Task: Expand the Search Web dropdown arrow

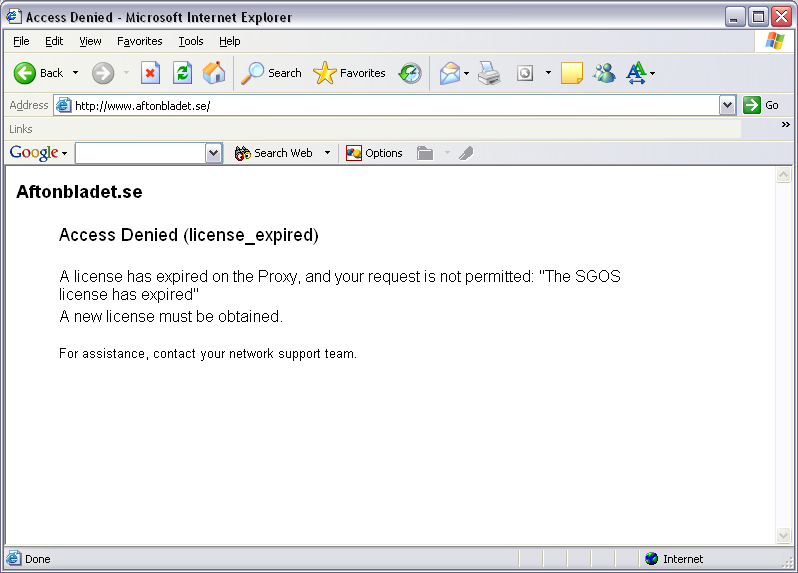Action: (x=327, y=153)
